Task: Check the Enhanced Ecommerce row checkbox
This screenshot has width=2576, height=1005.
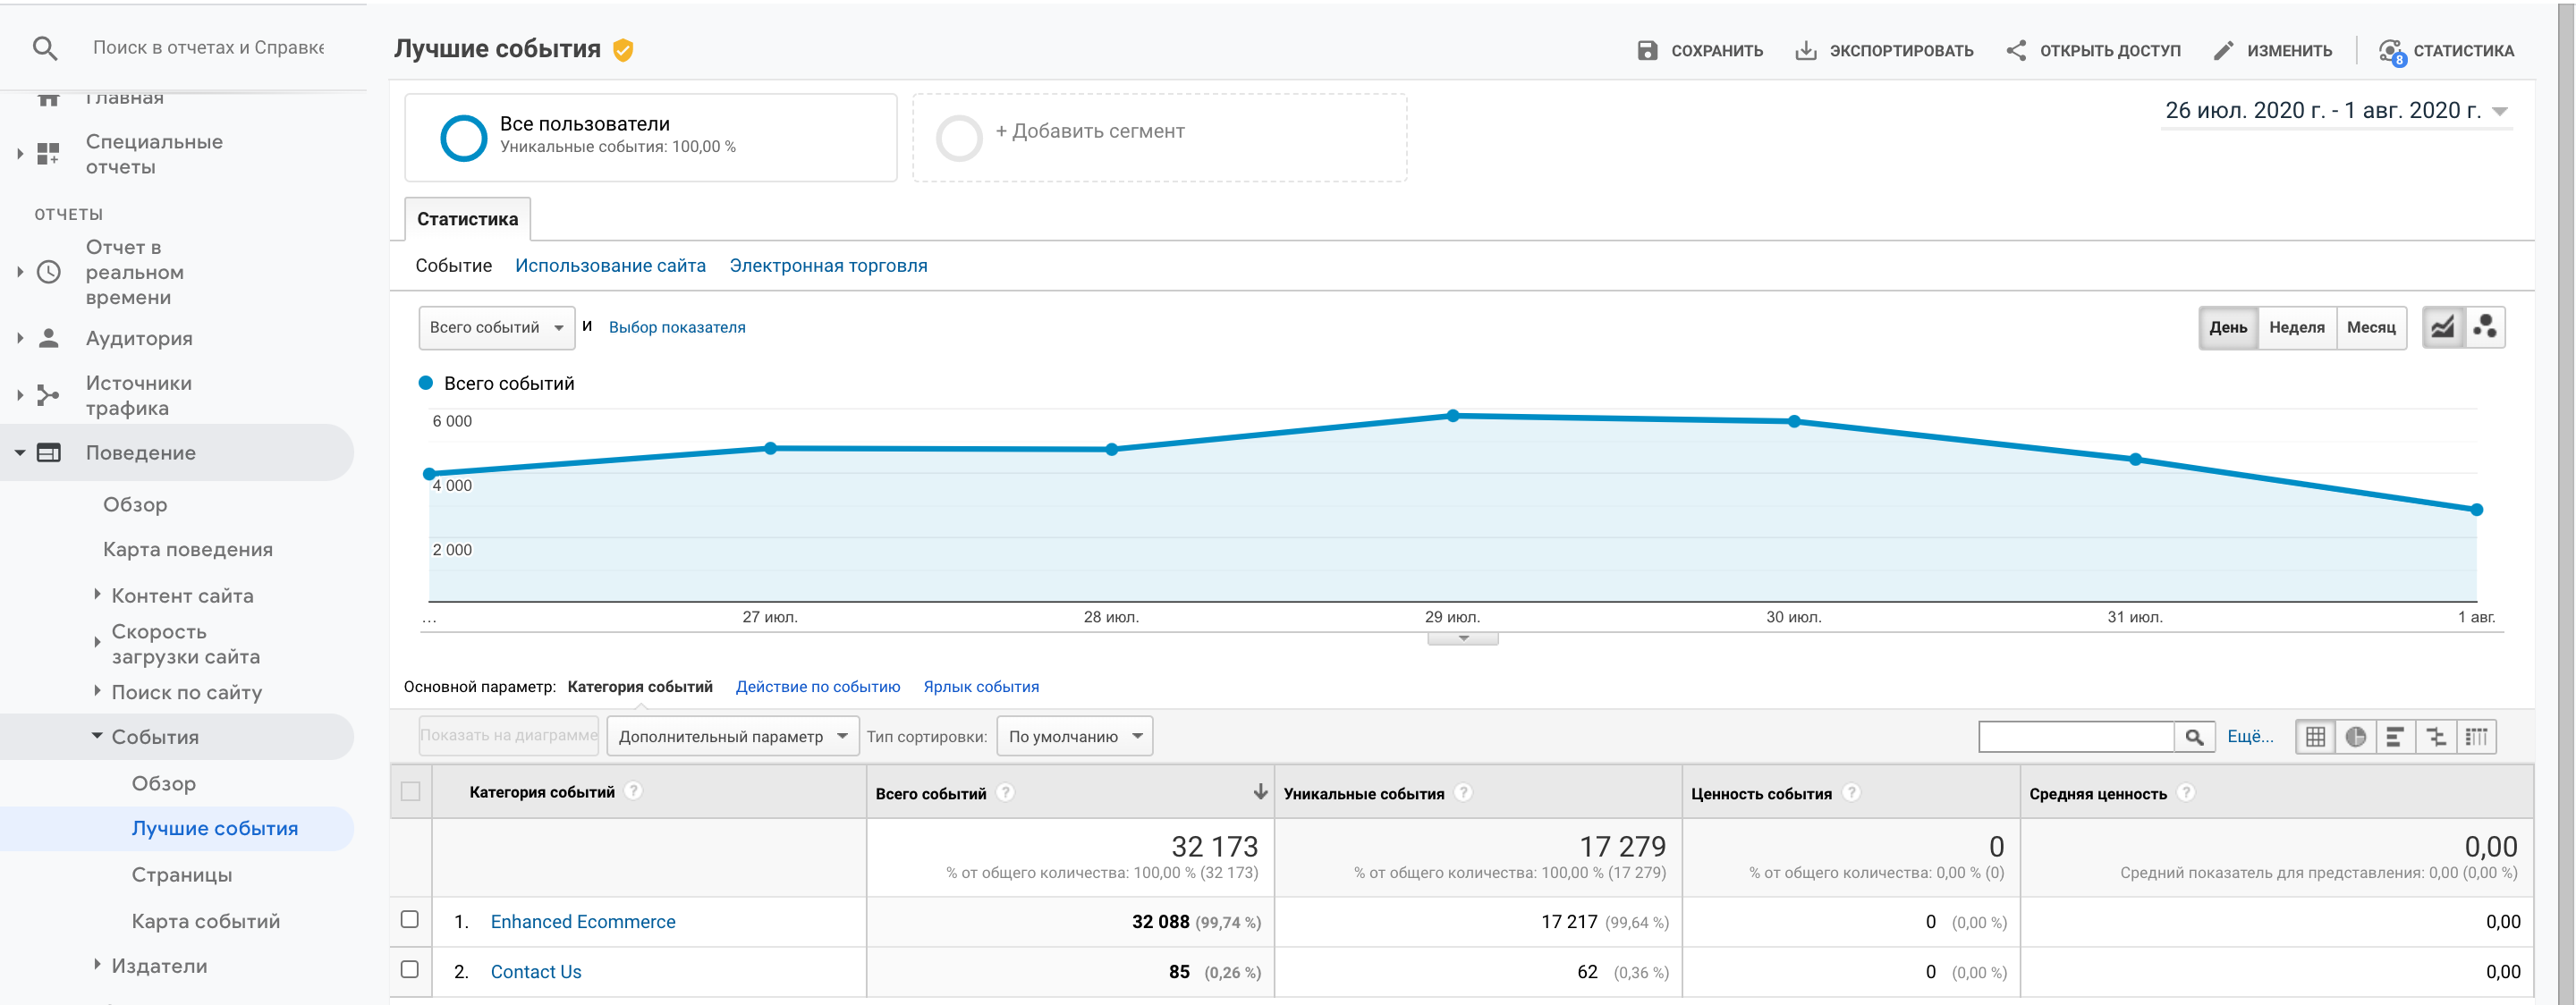Action: (x=410, y=919)
